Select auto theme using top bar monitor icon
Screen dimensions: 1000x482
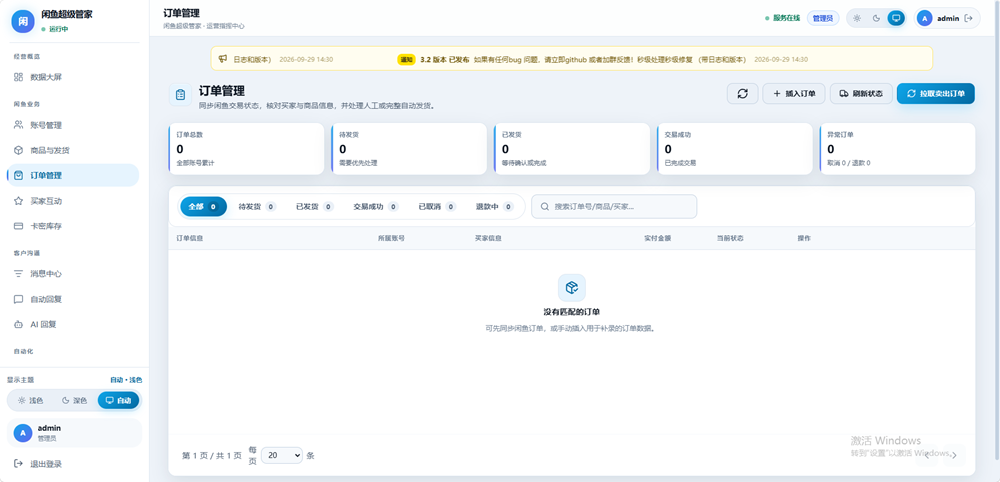(896, 18)
